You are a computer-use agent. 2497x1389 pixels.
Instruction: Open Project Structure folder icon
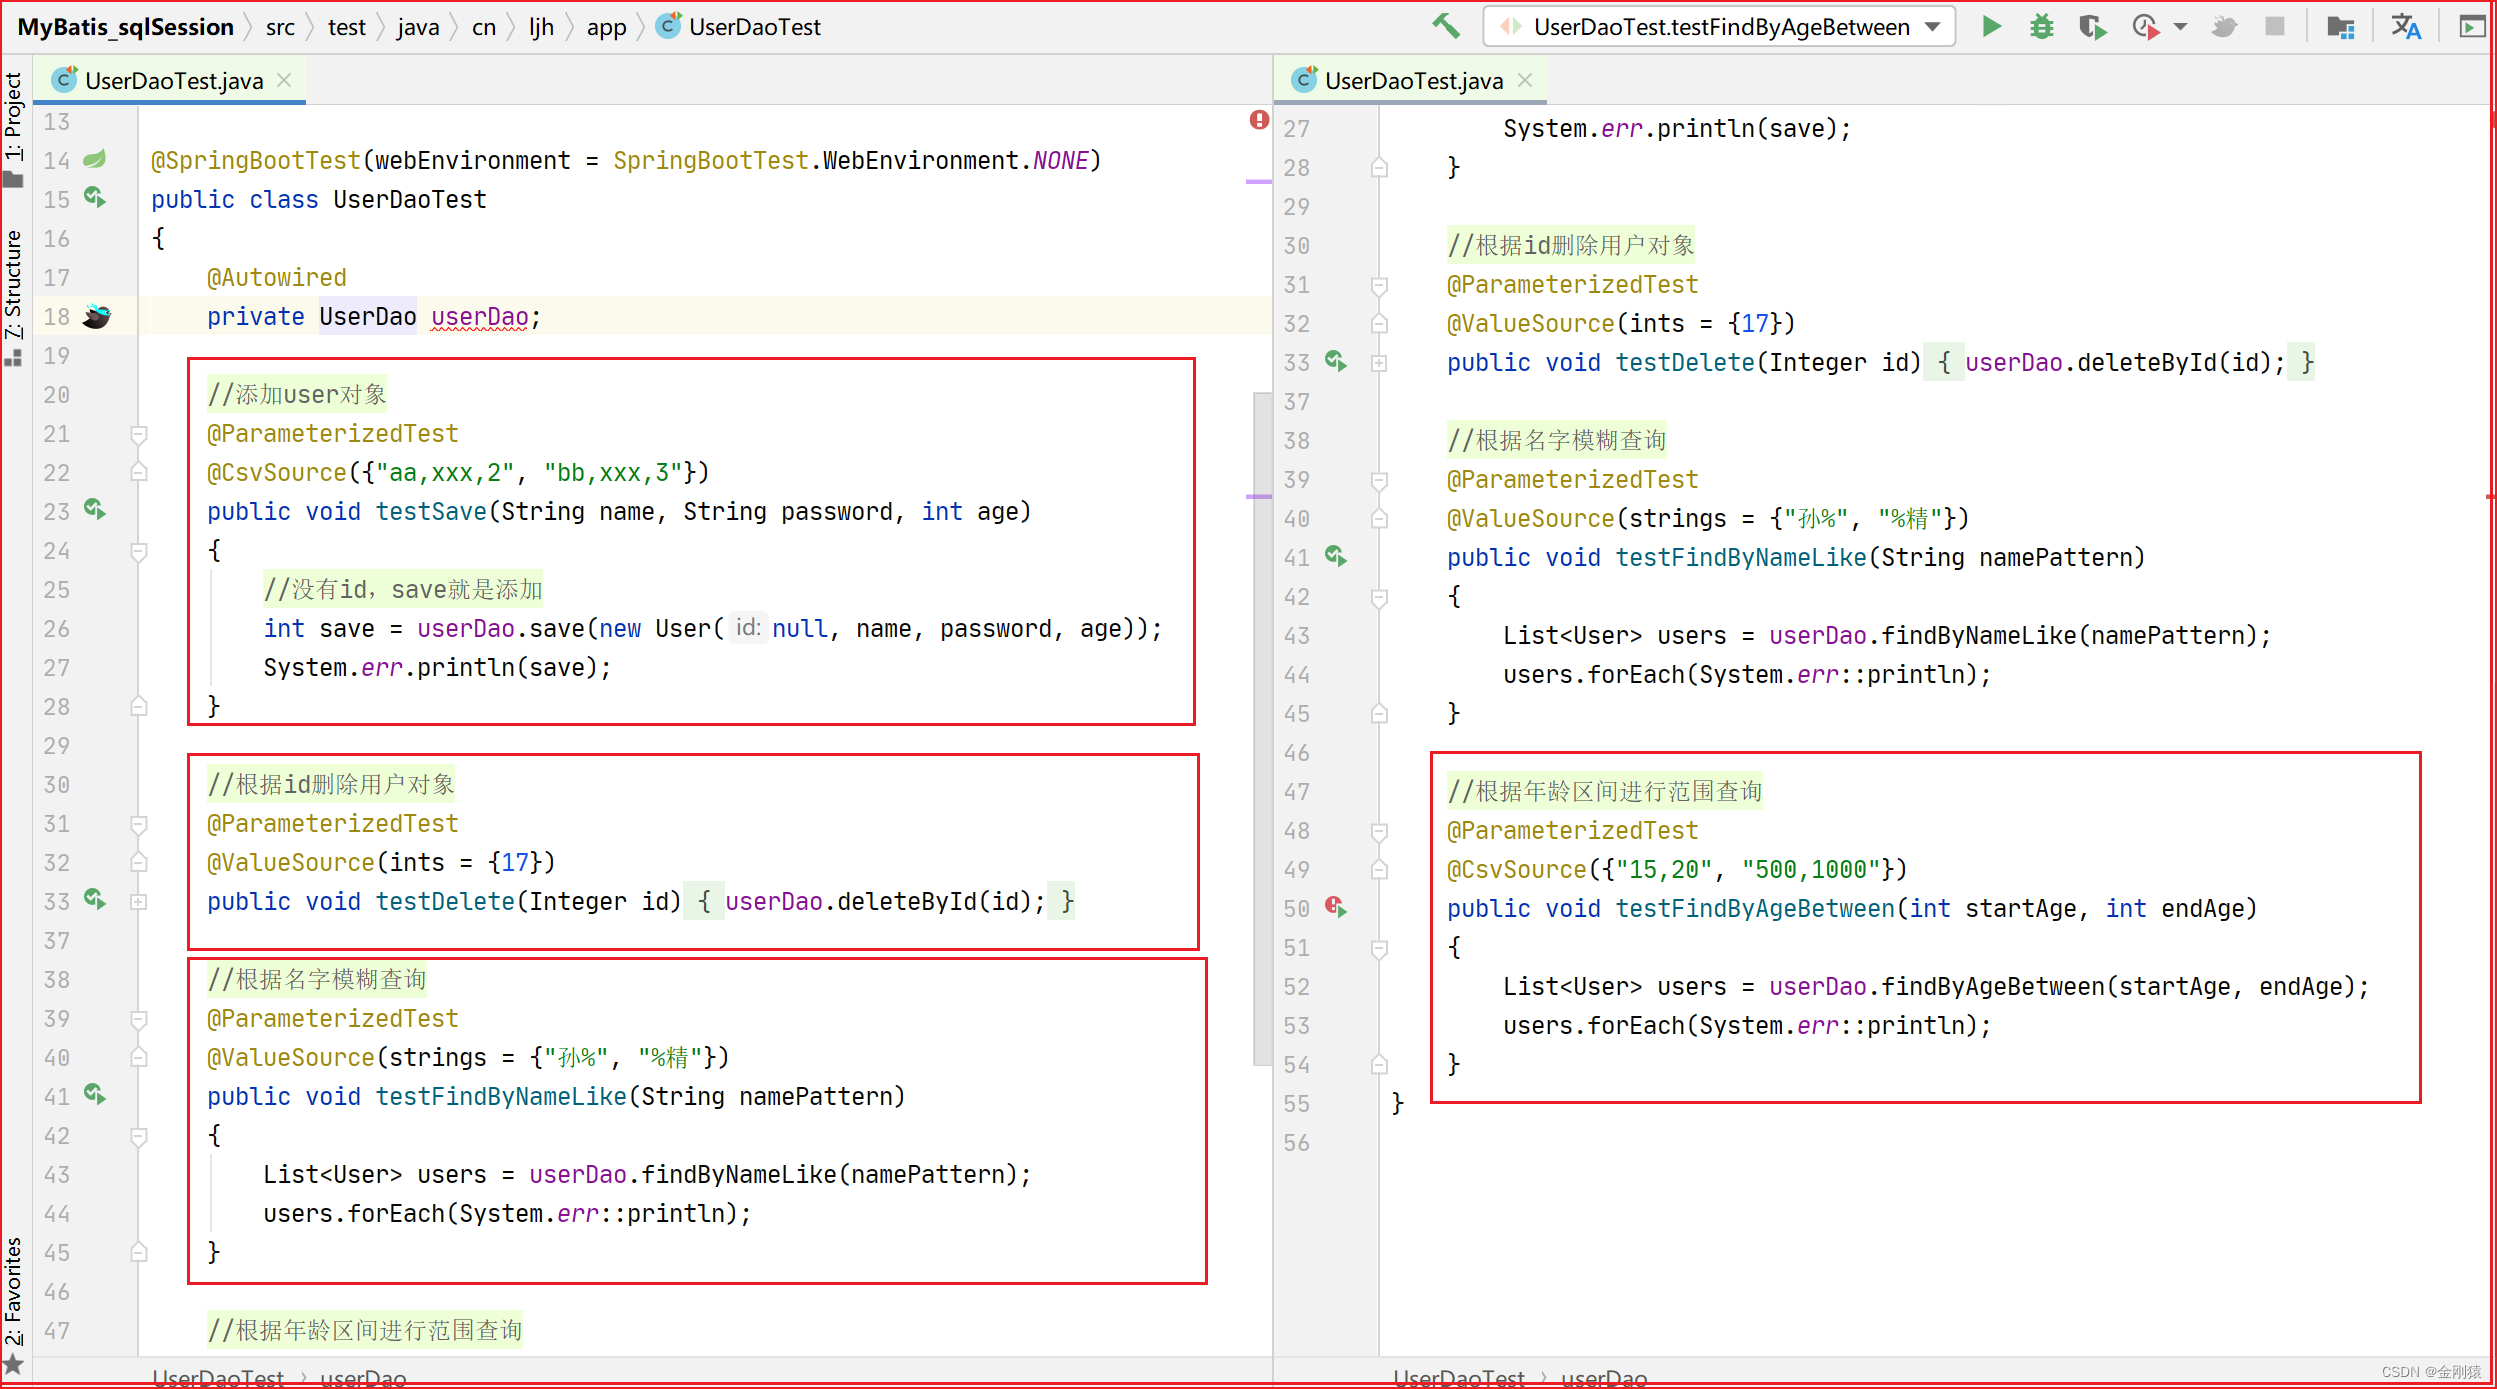(x=2341, y=27)
